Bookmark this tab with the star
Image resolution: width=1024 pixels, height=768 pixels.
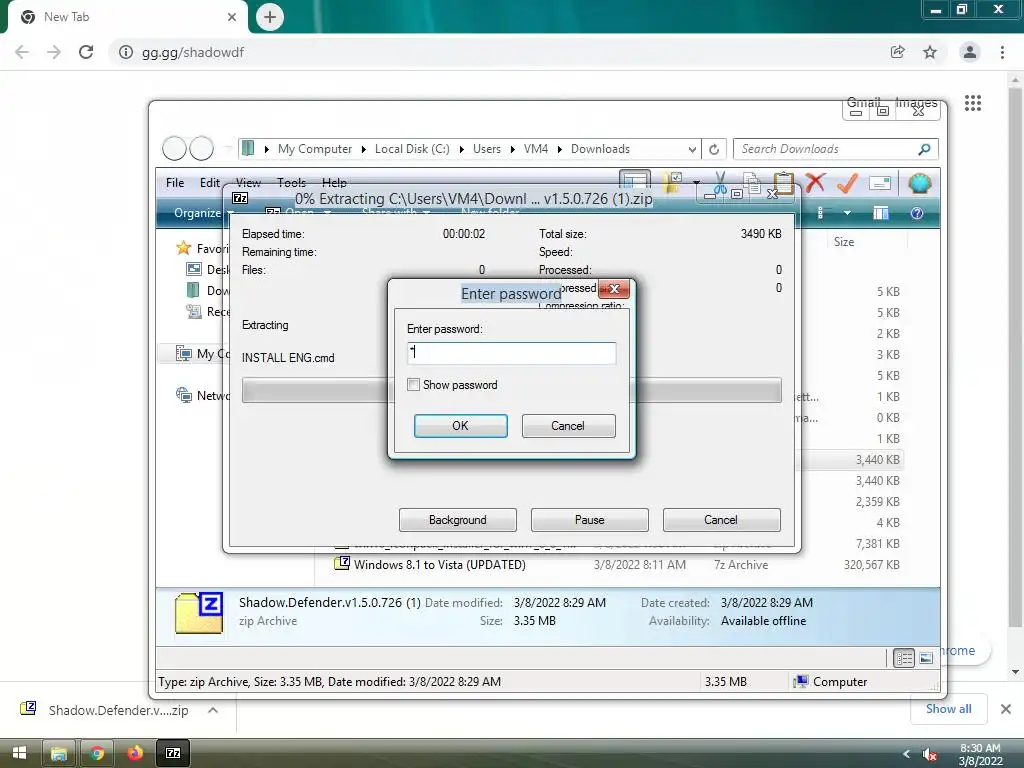coord(930,52)
